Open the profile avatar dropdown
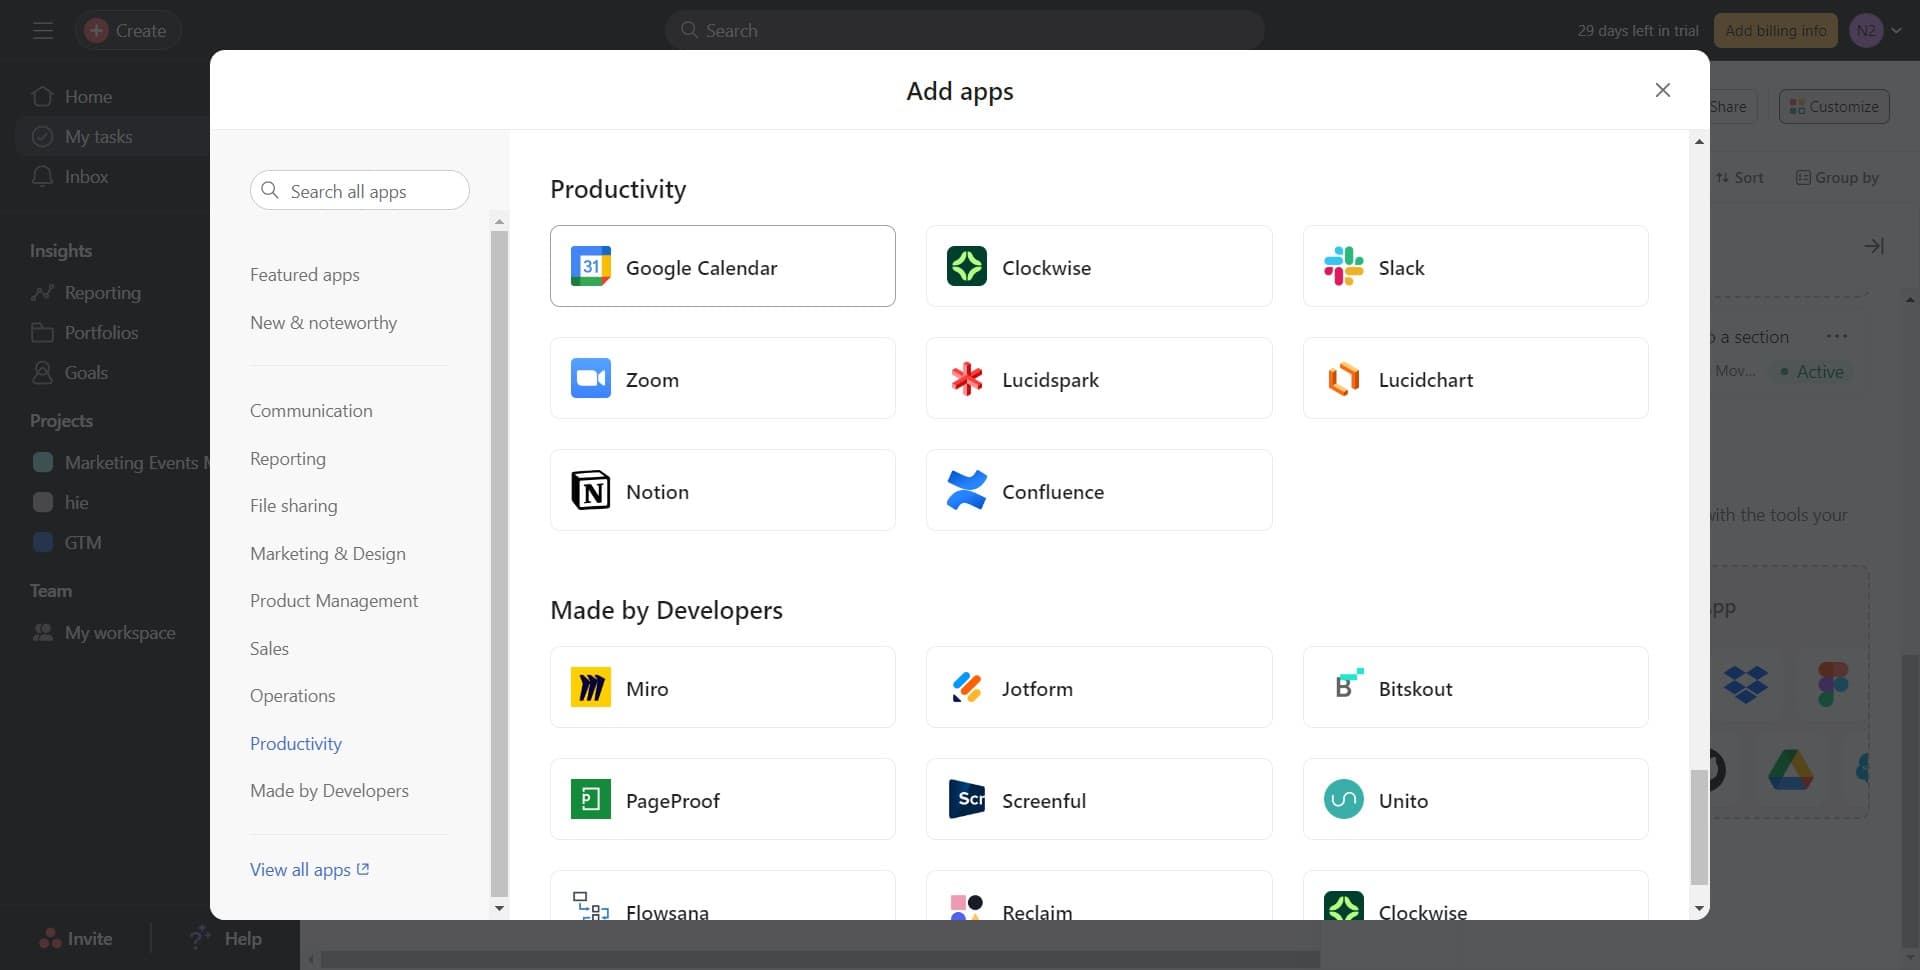 coord(1877,30)
